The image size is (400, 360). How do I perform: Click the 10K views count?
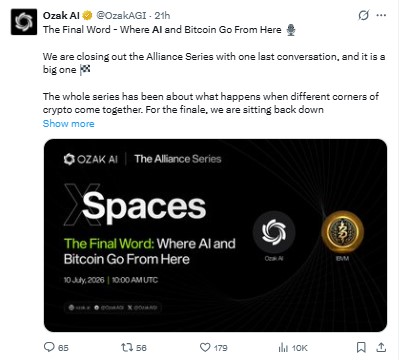(x=299, y=348)
